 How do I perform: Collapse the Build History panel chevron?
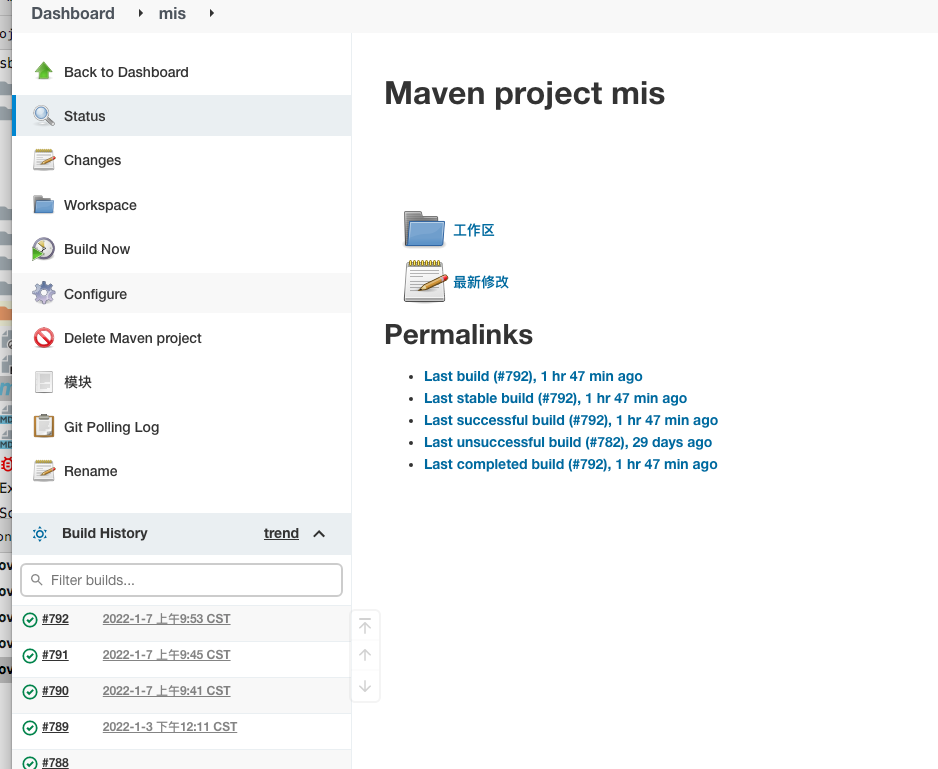[x=319, y=533]
